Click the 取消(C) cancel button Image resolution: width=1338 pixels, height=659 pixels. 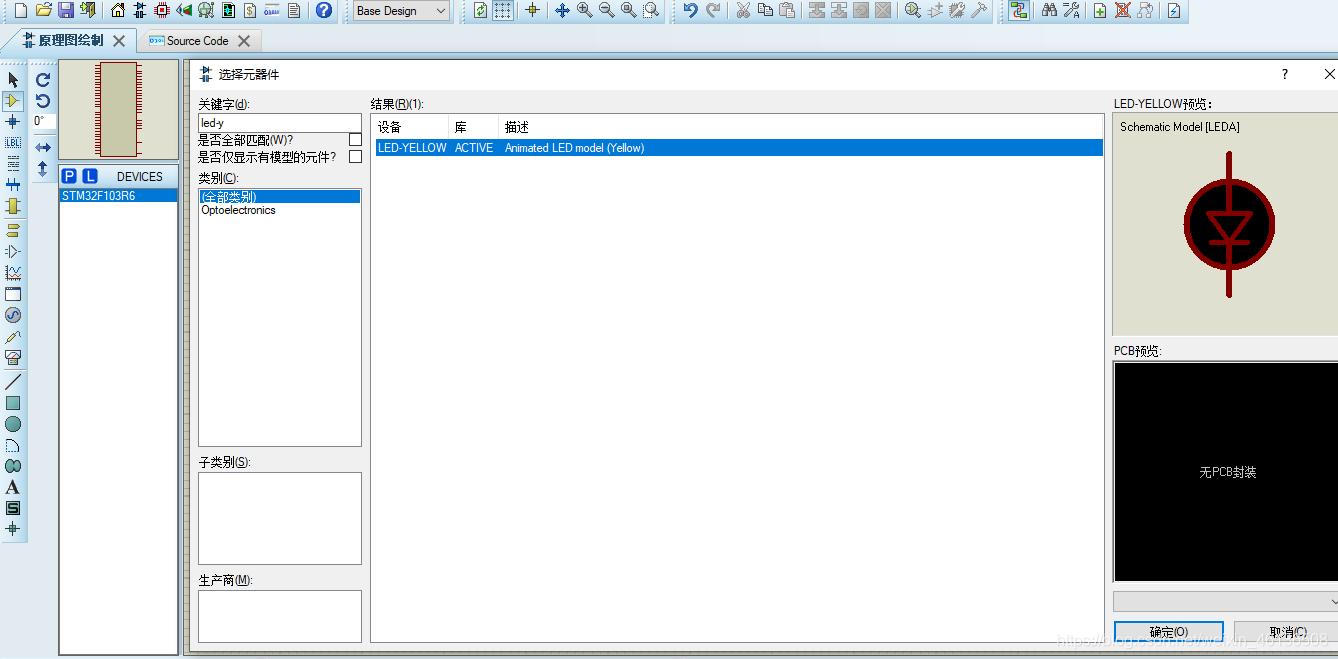pyautogui.click(x=1286, y=632)
